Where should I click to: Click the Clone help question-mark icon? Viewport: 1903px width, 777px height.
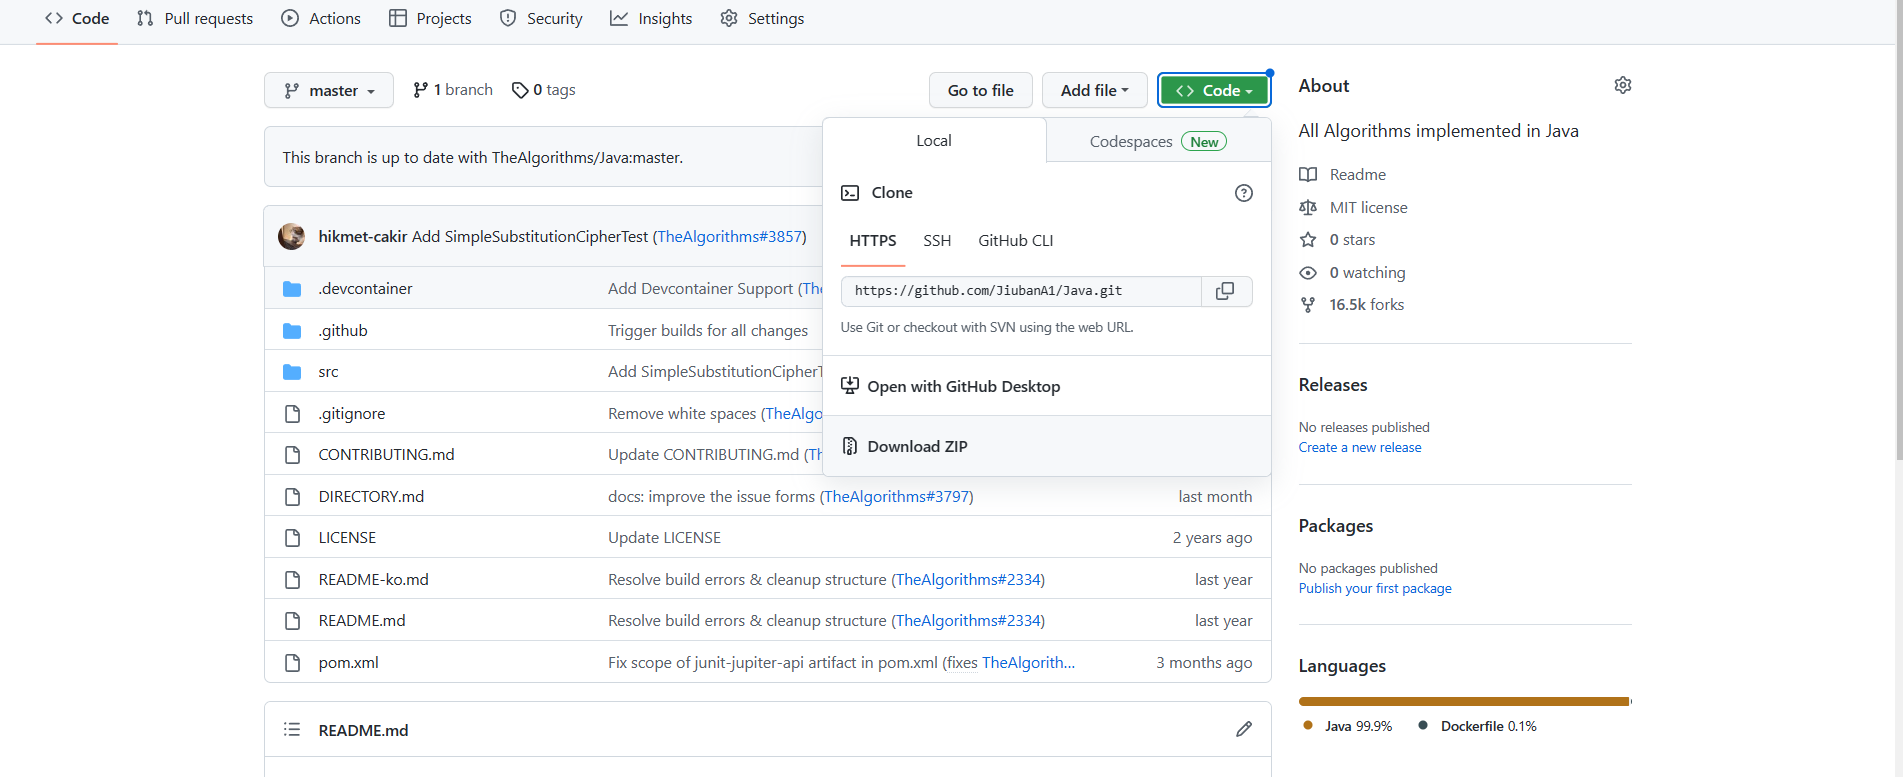coord(1244,193)
